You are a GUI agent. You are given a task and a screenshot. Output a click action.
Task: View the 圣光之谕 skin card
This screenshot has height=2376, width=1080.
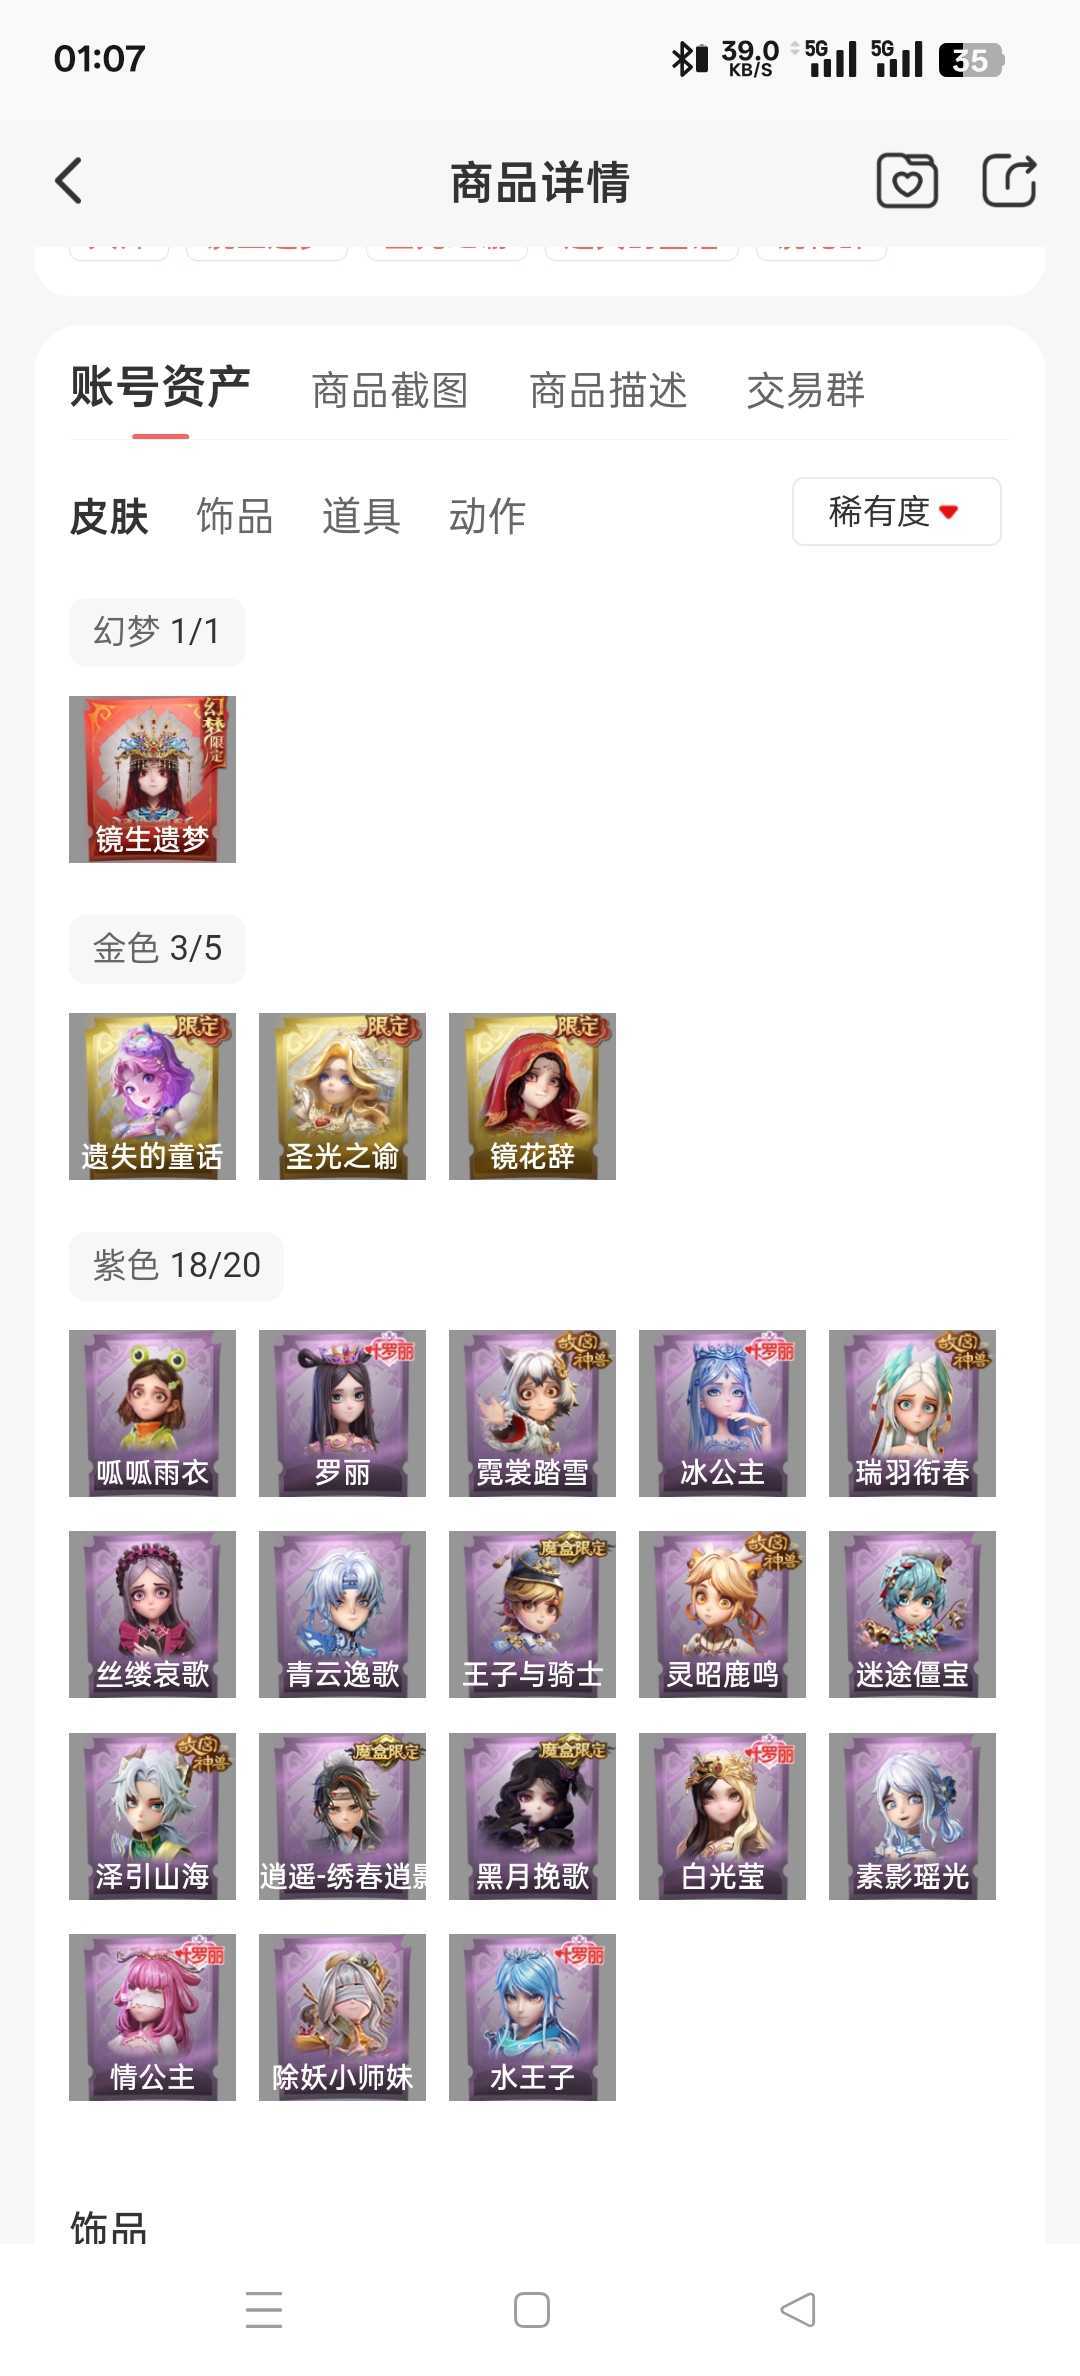click(x=342, y=1096)
